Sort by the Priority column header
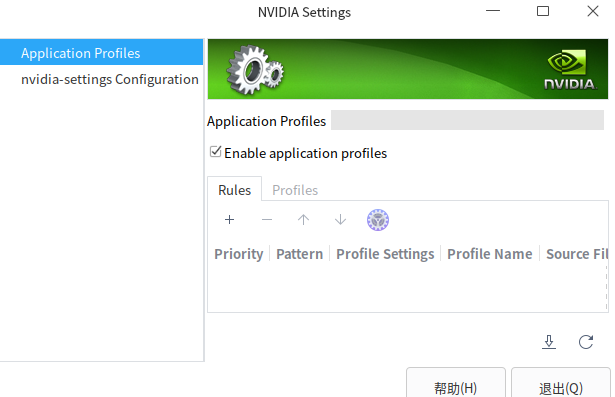The height and width of the screenshot is (397, 615). [239, 254]
